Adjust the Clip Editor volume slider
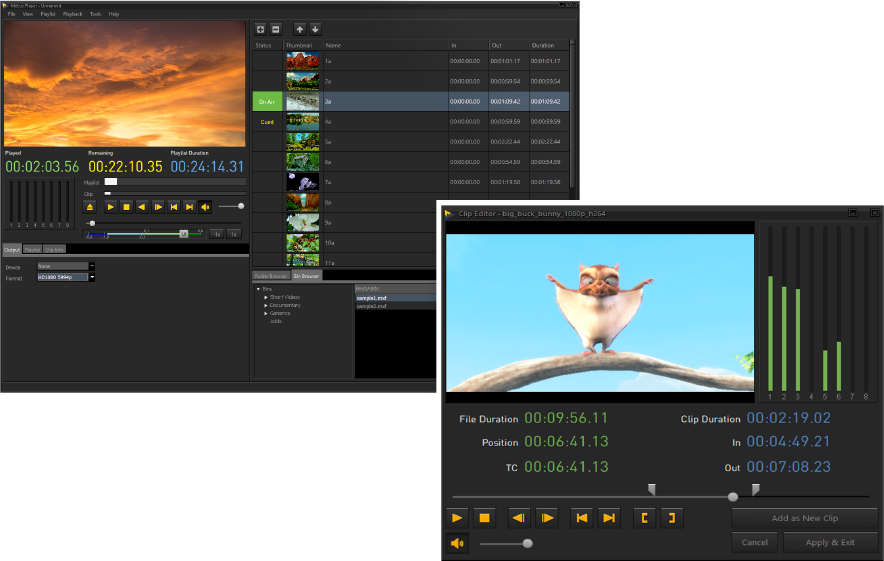 click(528, 544)
